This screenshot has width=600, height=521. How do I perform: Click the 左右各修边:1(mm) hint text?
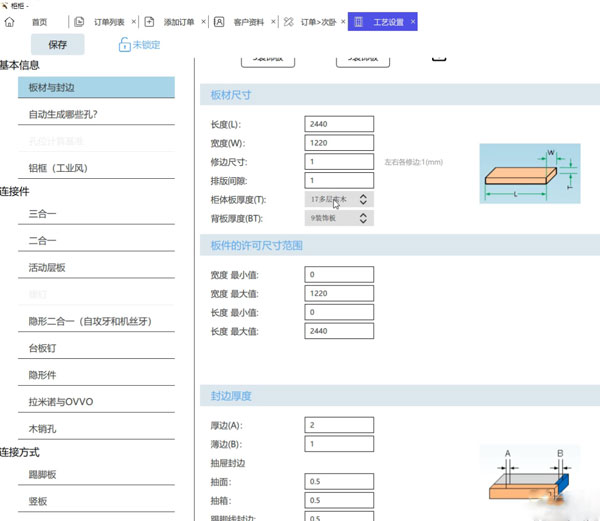pyautogui.click(x=414, y=162)
